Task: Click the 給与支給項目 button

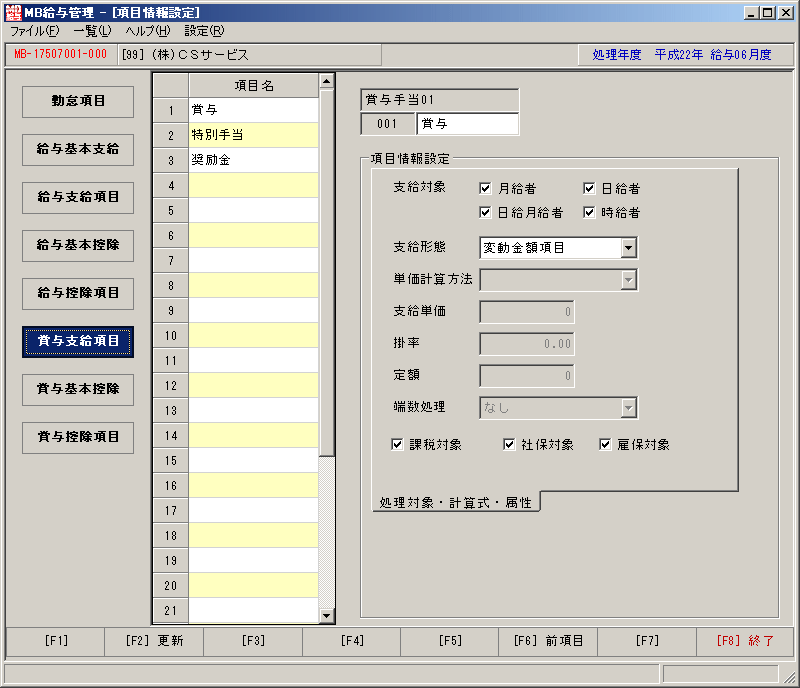Action: pyautogui.click(x=78, y=198)
